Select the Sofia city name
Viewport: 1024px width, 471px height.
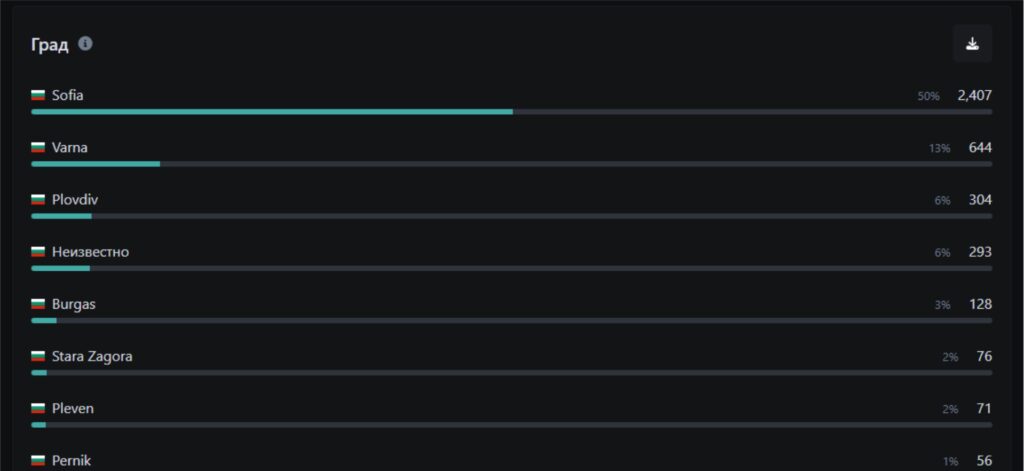[68, 96]
